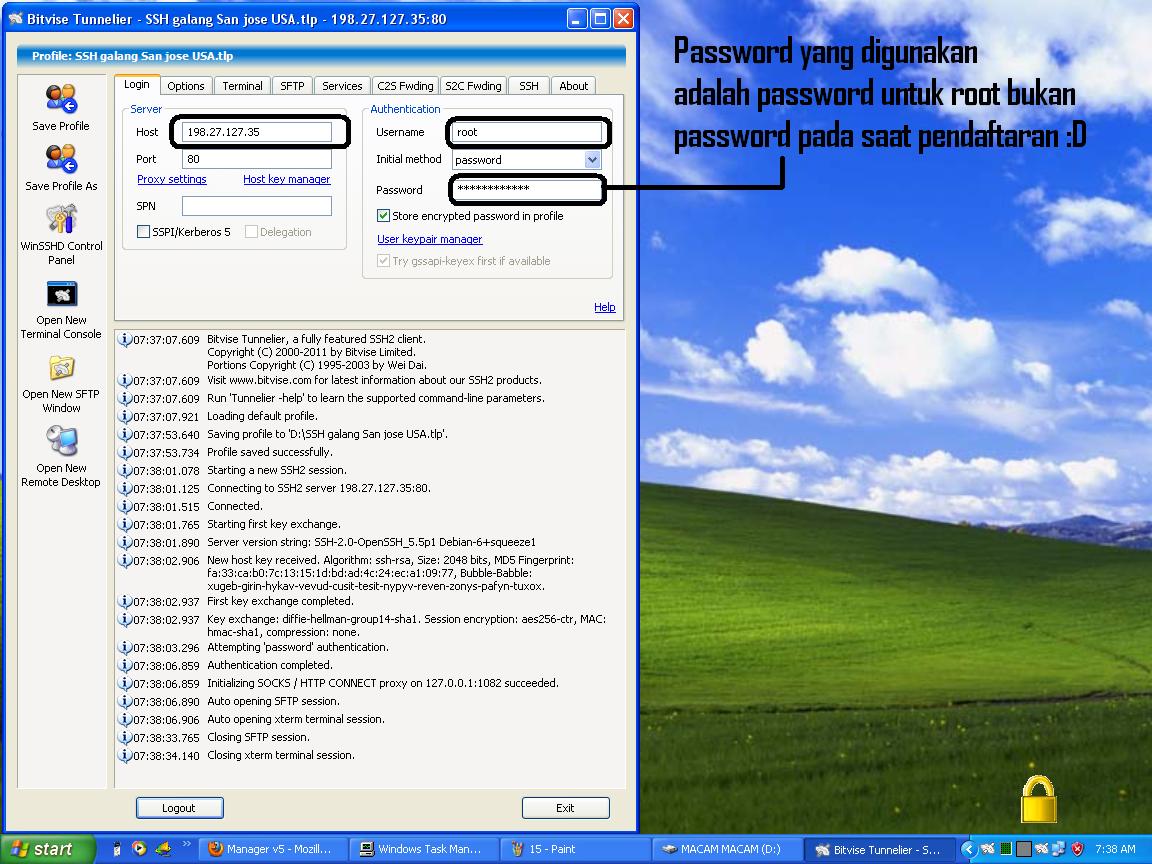Click the Bitvise Tunnelier taskbar button

tap(879, 849)
